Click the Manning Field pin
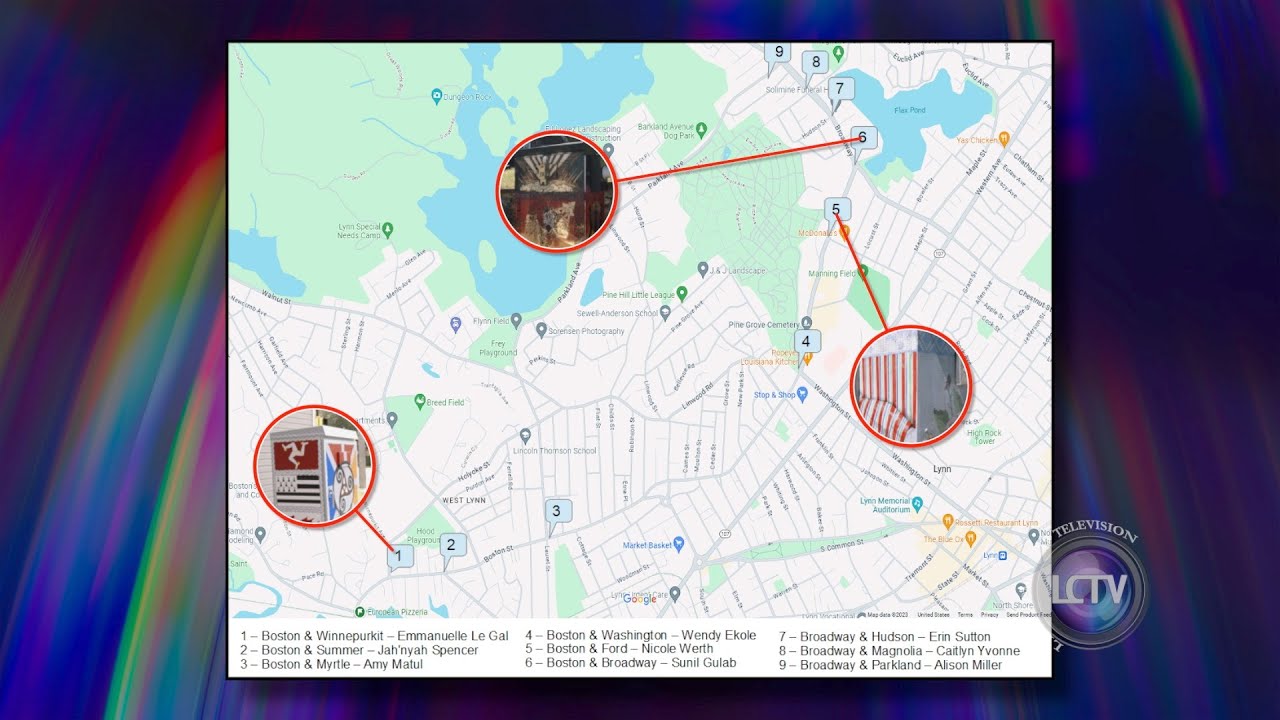The image size is (1280, 720). point(862,271)
